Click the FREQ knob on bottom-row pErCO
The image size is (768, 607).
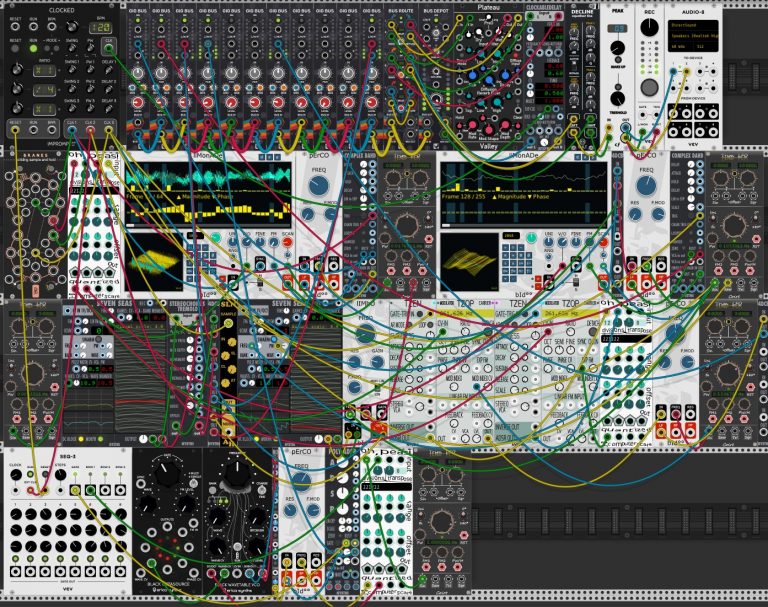tap(301, 482)
